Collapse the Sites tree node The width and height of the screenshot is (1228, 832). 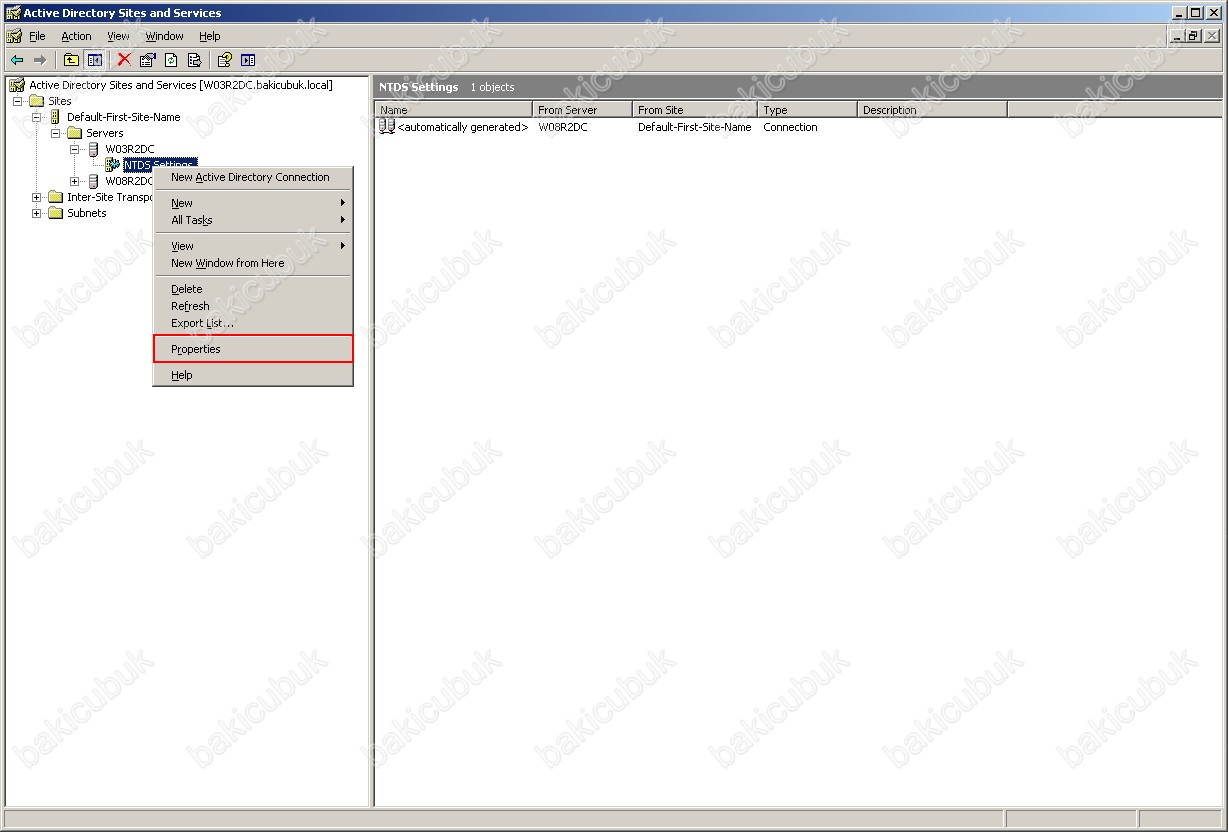(18, 101)
